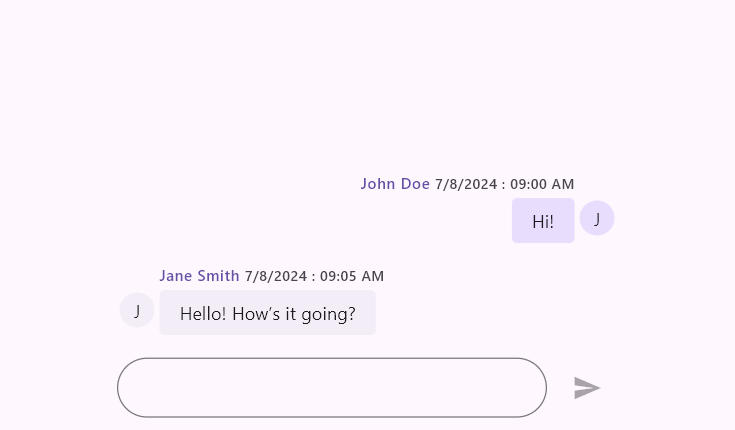
Task: Click the word "it" in Jane's message
Action: [x=294, y=314]
